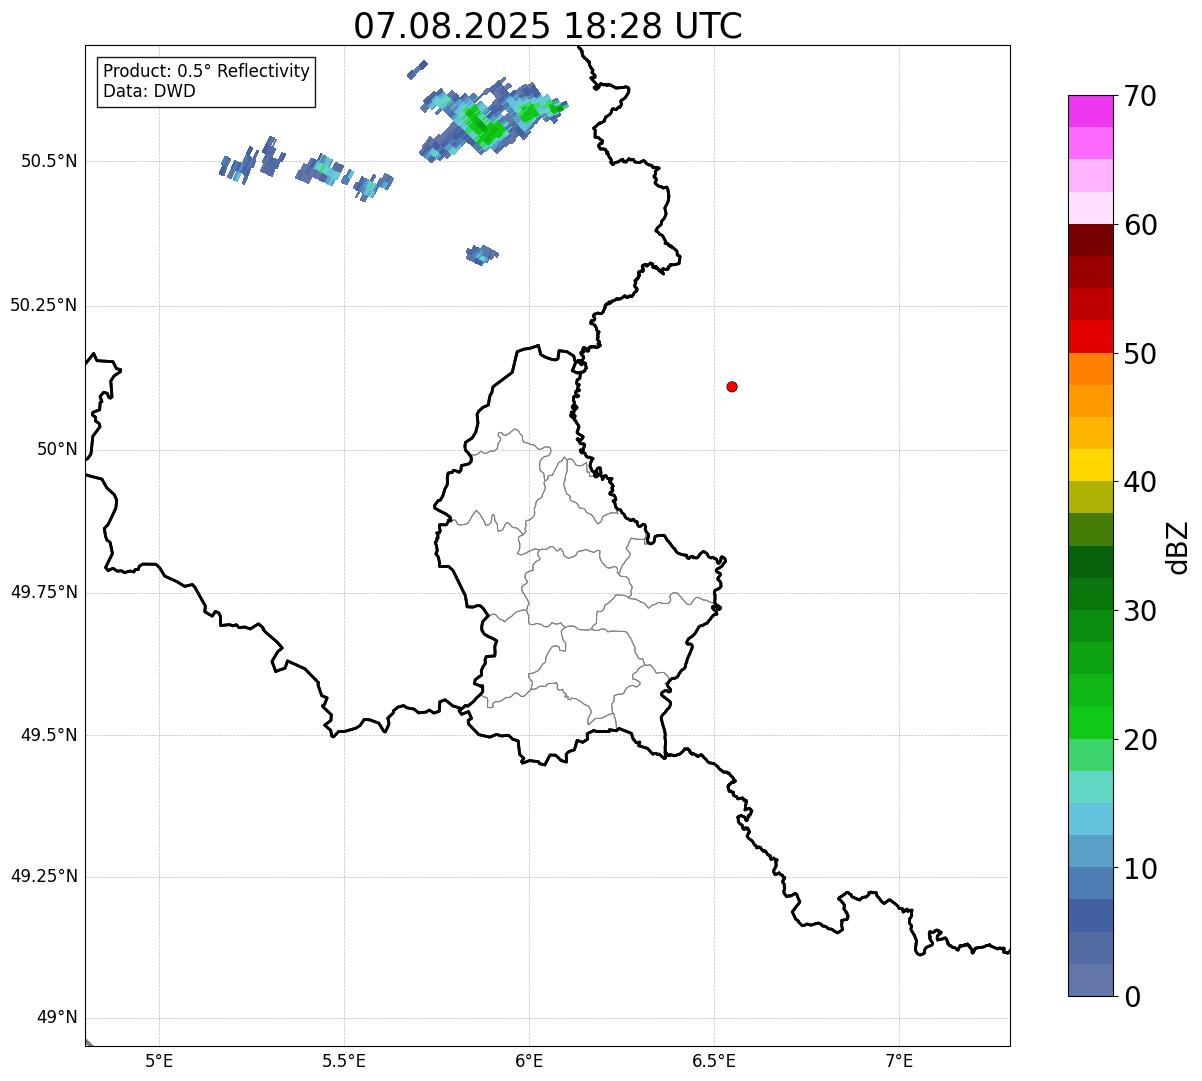This screenshot has width=1202, height=1081.
Task: Click the latitude label 49.75°N
Action: [44, 592]
